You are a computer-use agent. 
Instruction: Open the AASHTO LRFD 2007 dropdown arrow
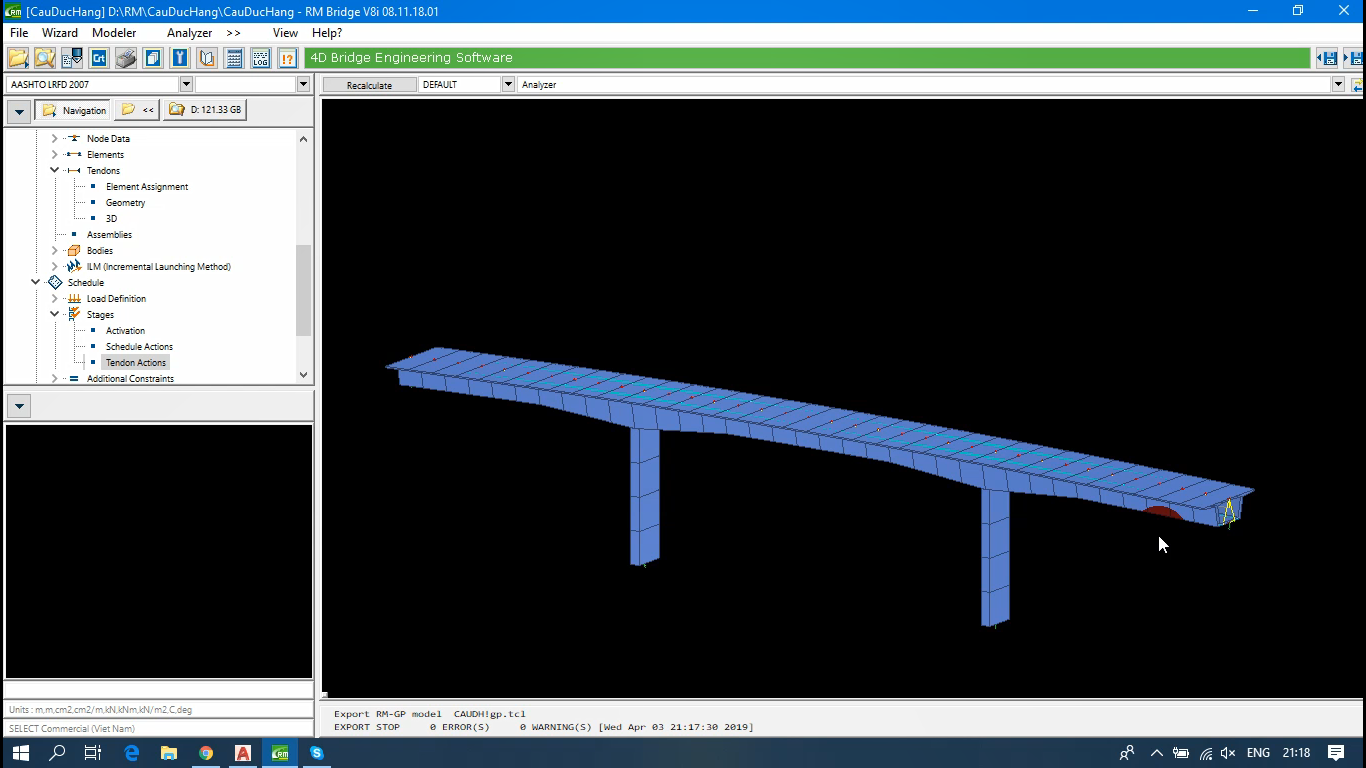click(186, 85)
